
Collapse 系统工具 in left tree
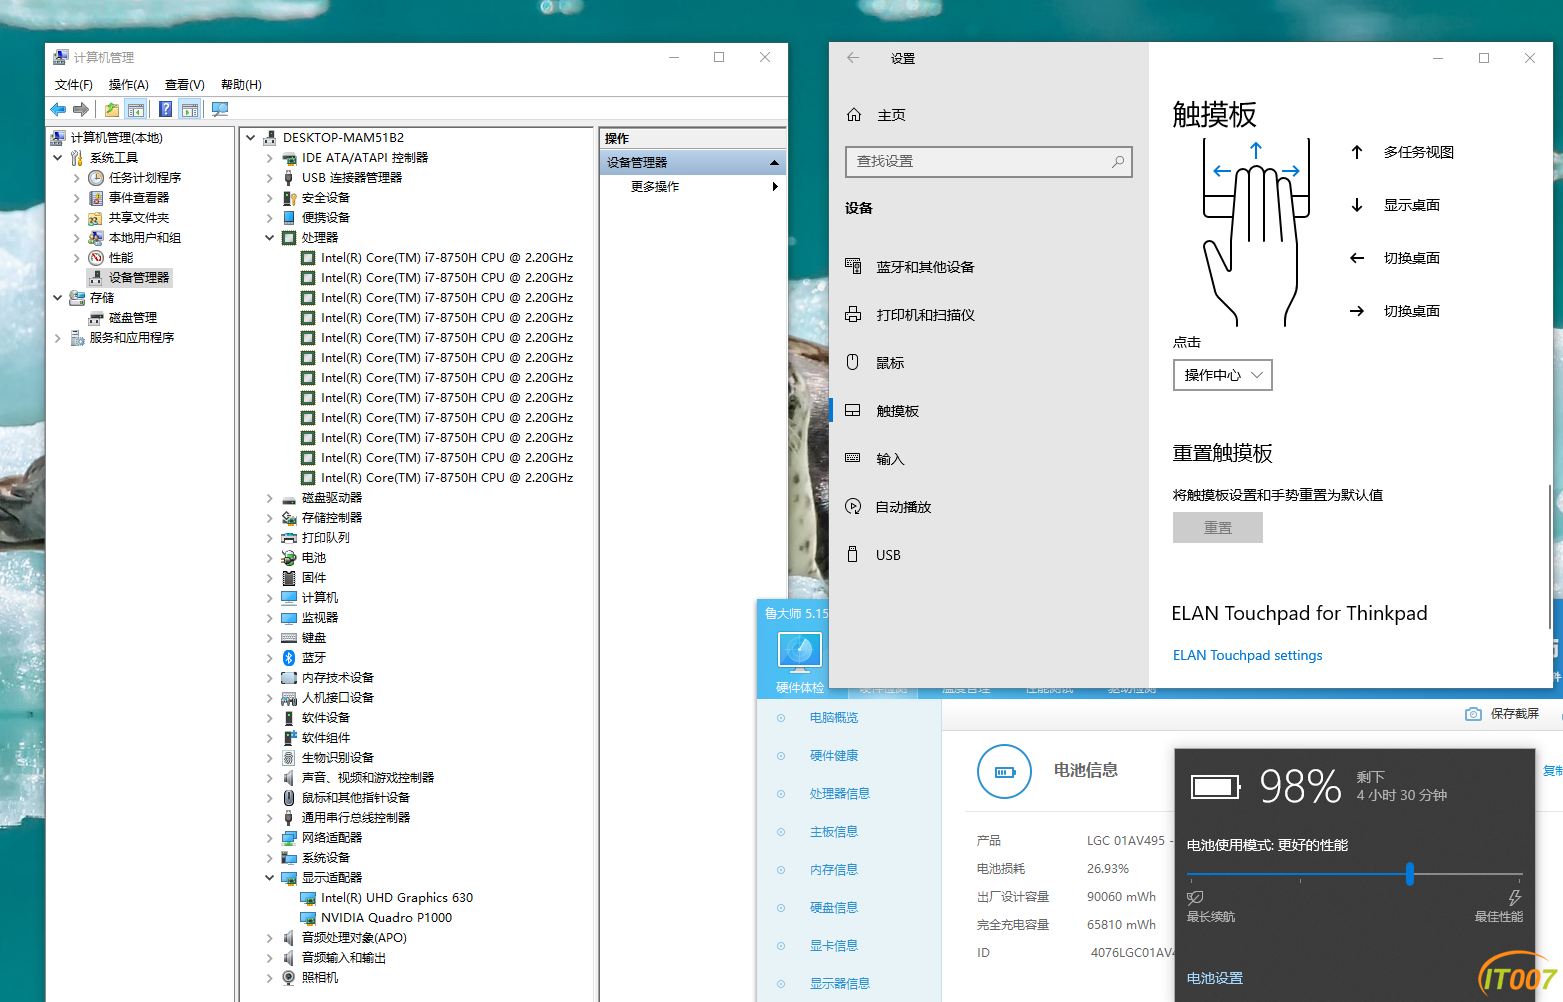coord(57,157)
